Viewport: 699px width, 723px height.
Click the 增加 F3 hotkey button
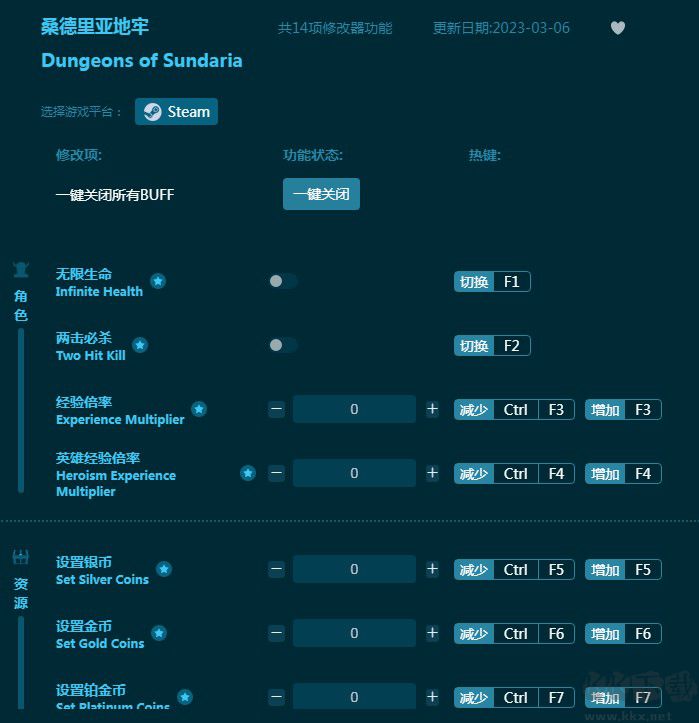623,409
